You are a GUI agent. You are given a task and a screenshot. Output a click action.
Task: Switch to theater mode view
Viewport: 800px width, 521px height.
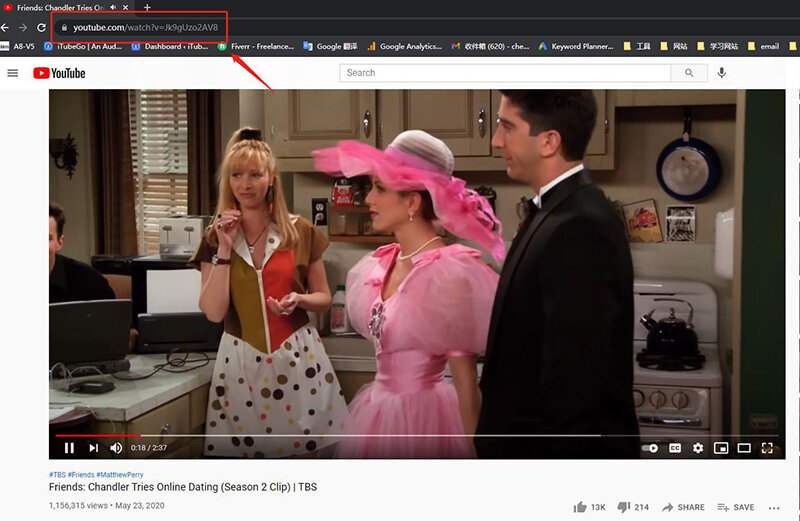pos(744,448)
